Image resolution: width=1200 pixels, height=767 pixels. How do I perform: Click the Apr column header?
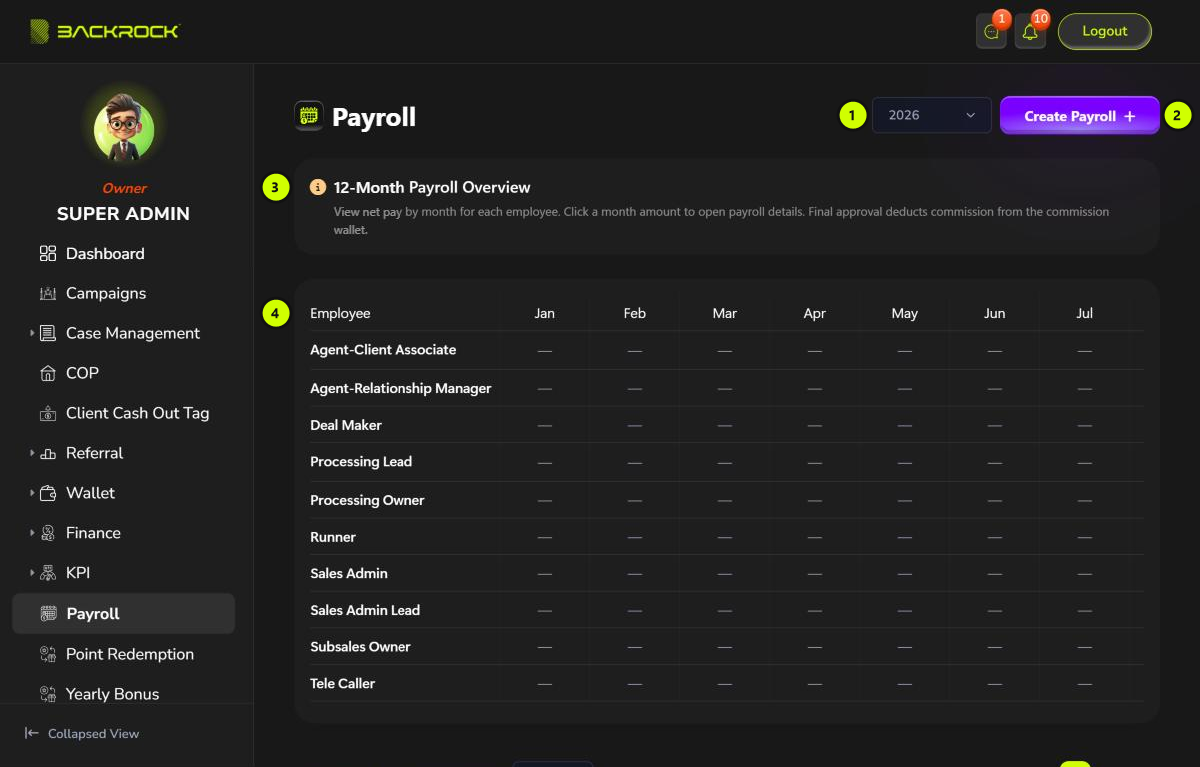point(815,313)
